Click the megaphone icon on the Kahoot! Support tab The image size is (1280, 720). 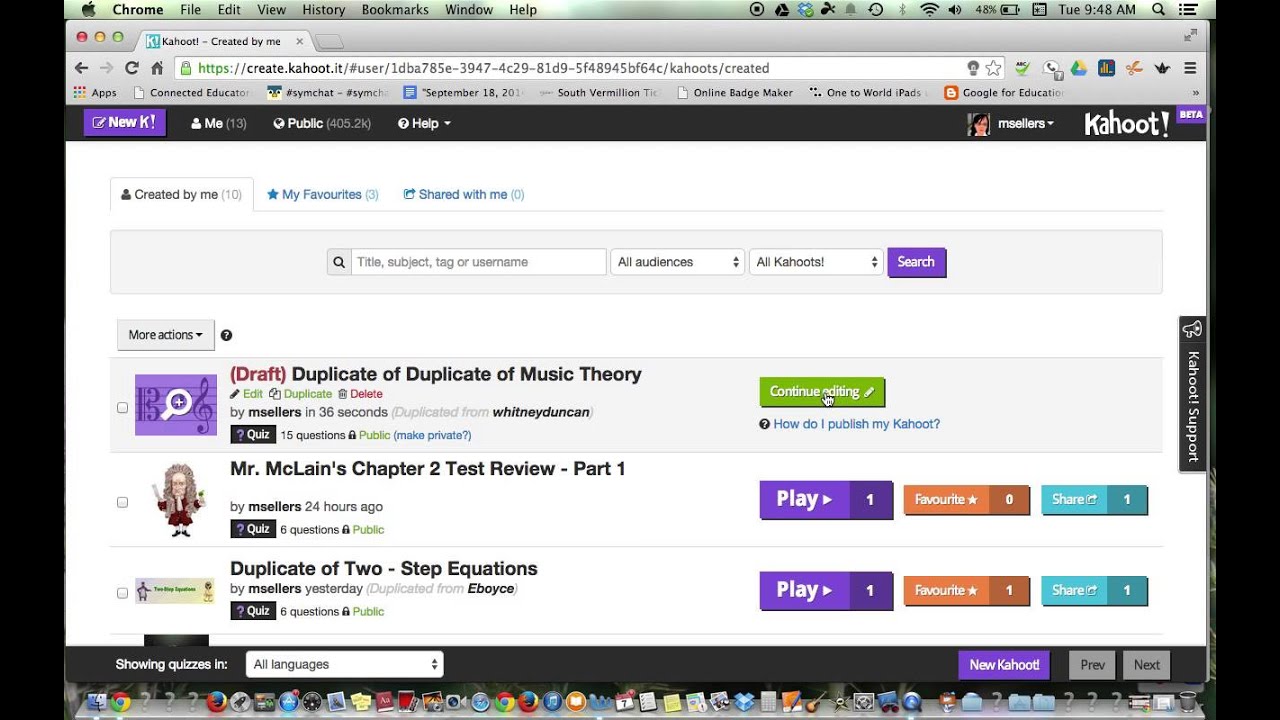tap(1192, 330)
